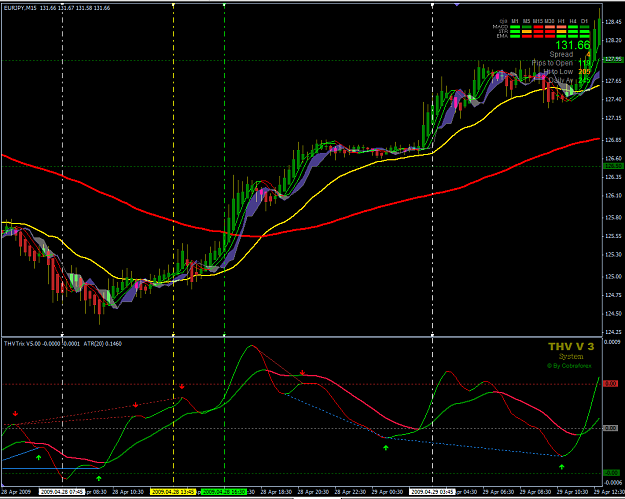Click the EMA signal block under H4
The height and width of the screenshot is (499, 625).
click(x=573, y=36)
